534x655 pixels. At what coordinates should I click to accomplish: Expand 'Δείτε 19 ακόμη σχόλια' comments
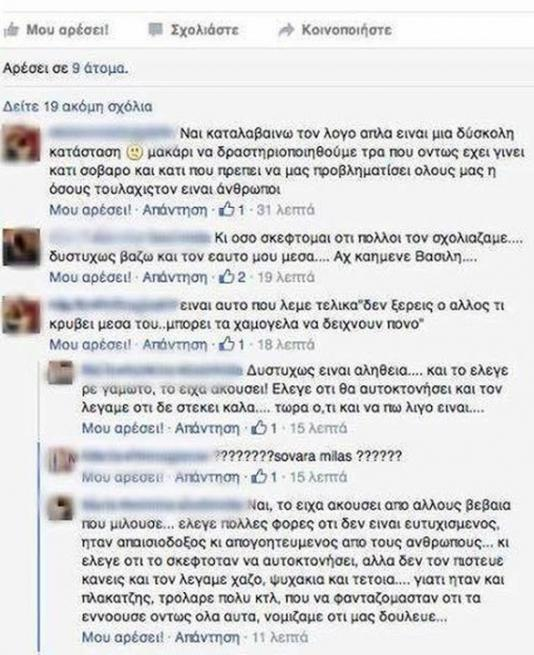pyautogui.click(x=78, y=107)
